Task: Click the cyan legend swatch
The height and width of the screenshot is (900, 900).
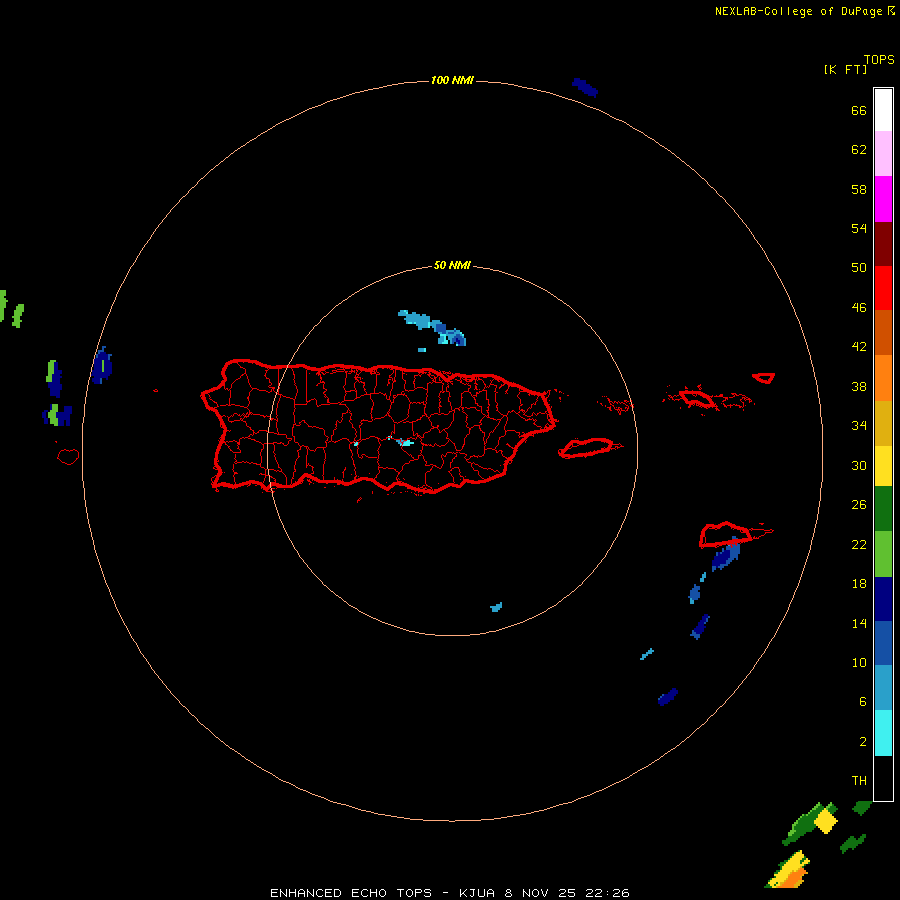Action: [x=883, y=733]
